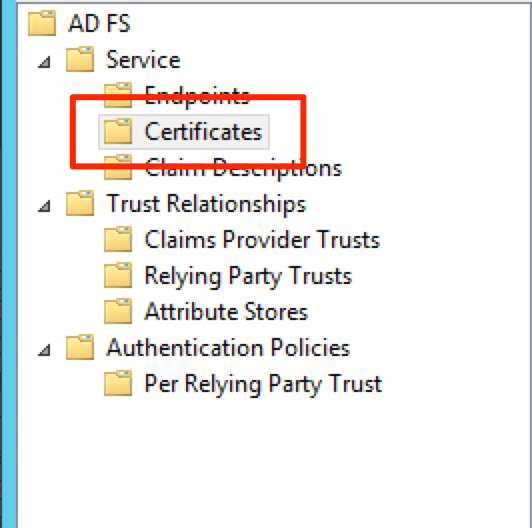Select the Service node text label
532x528 pixels.
(143, 60)
